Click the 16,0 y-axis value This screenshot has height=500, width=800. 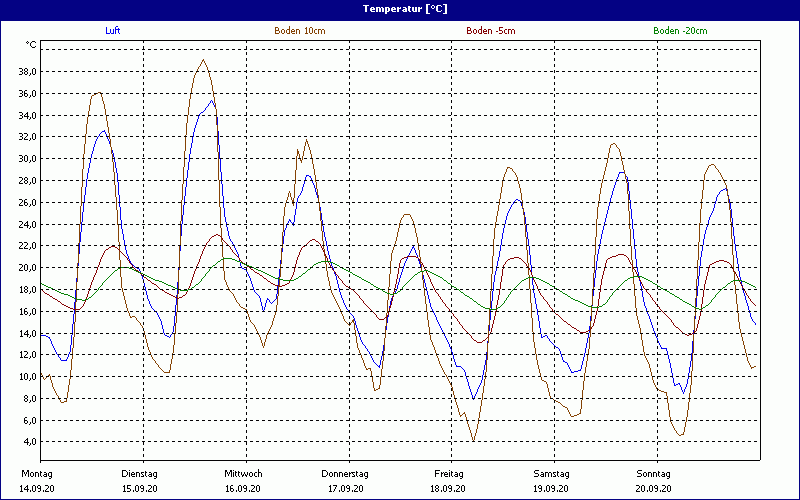point(27,312)
